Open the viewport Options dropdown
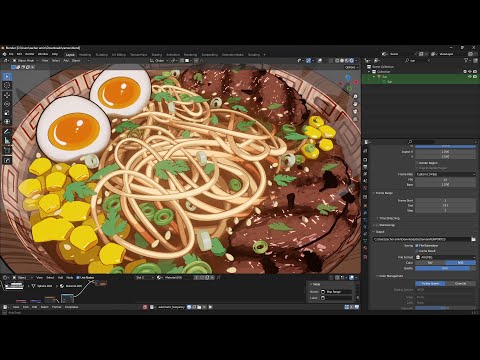 pos(351,67)
